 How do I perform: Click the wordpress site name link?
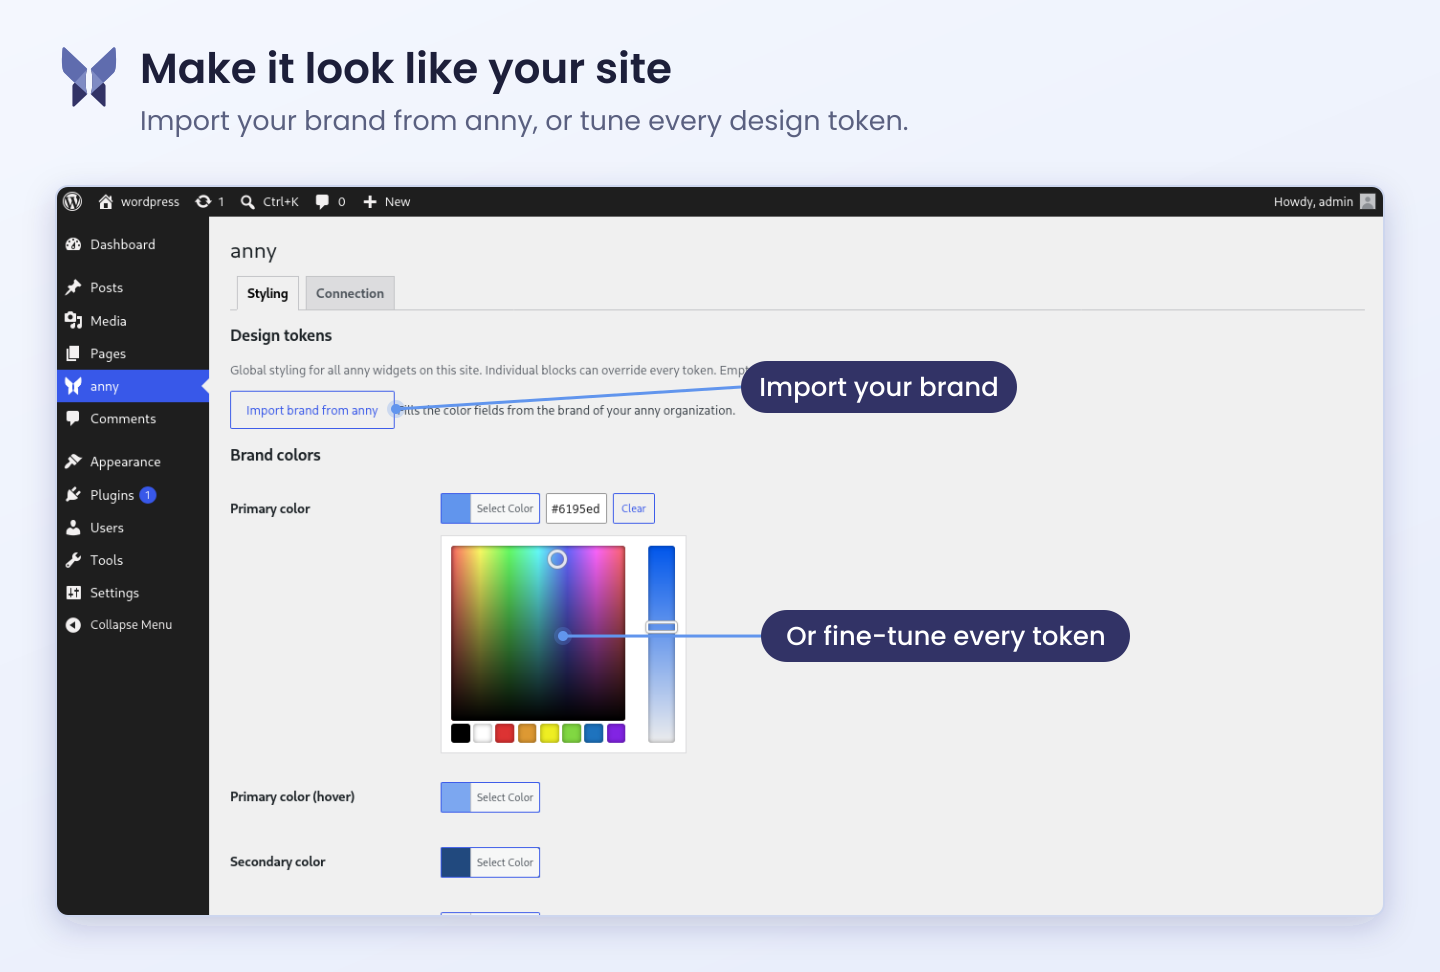point(150,201)
